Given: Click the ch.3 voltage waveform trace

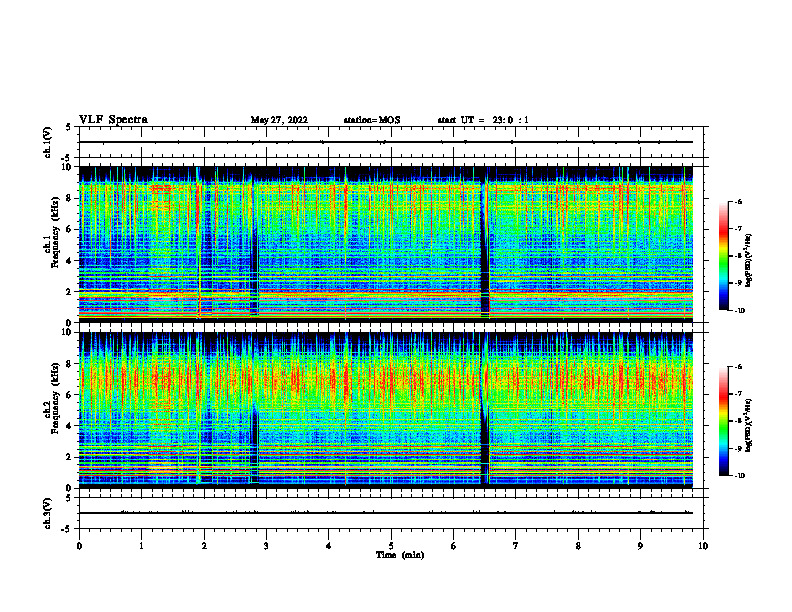Looking at the screenshot, I should [386, 513].
